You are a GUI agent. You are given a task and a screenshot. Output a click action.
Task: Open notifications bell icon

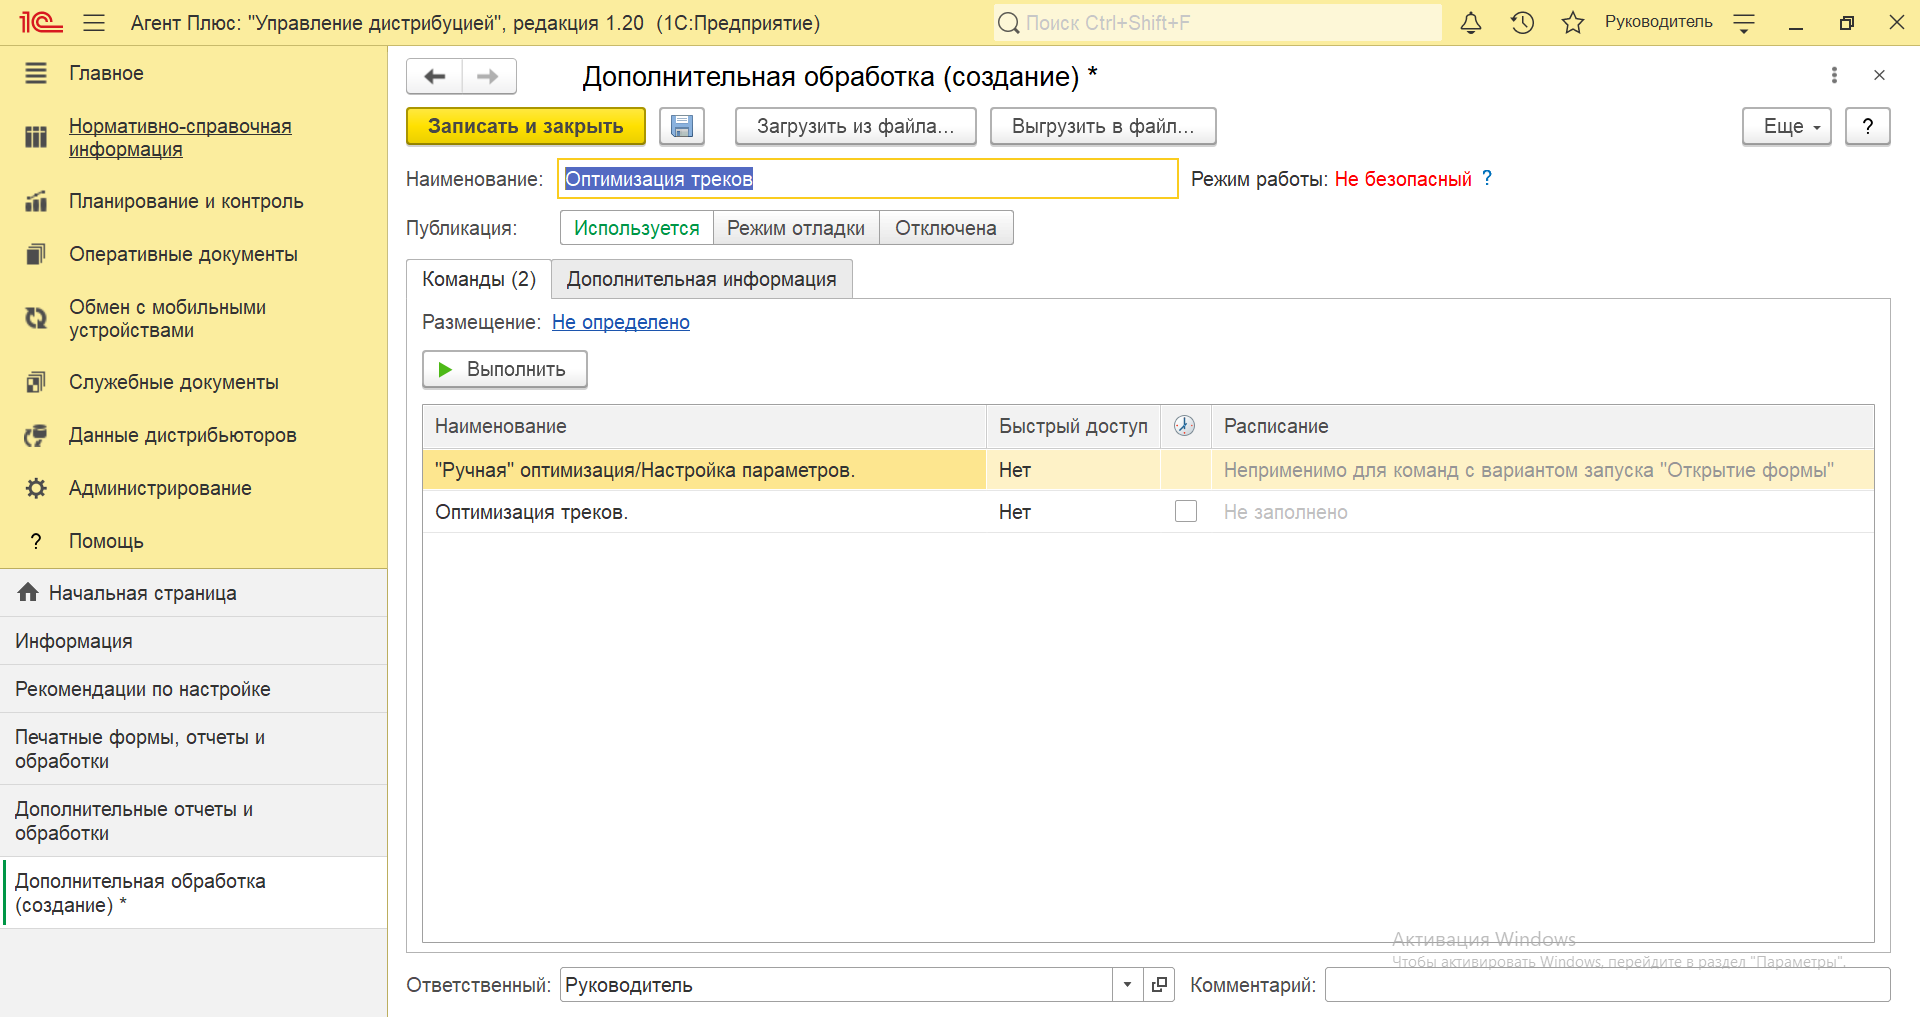click(1470, 23)
